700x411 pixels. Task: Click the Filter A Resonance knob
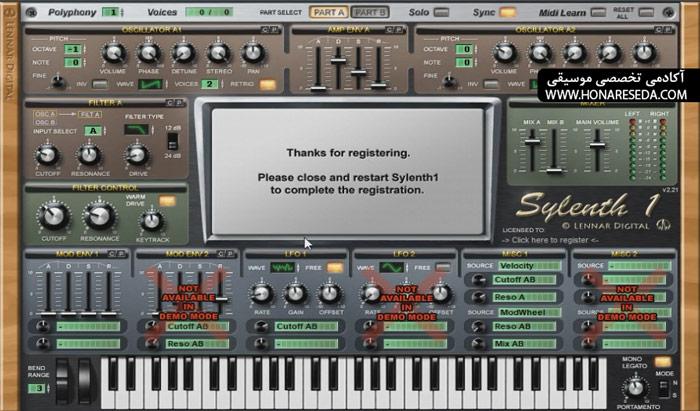(89, 155)
